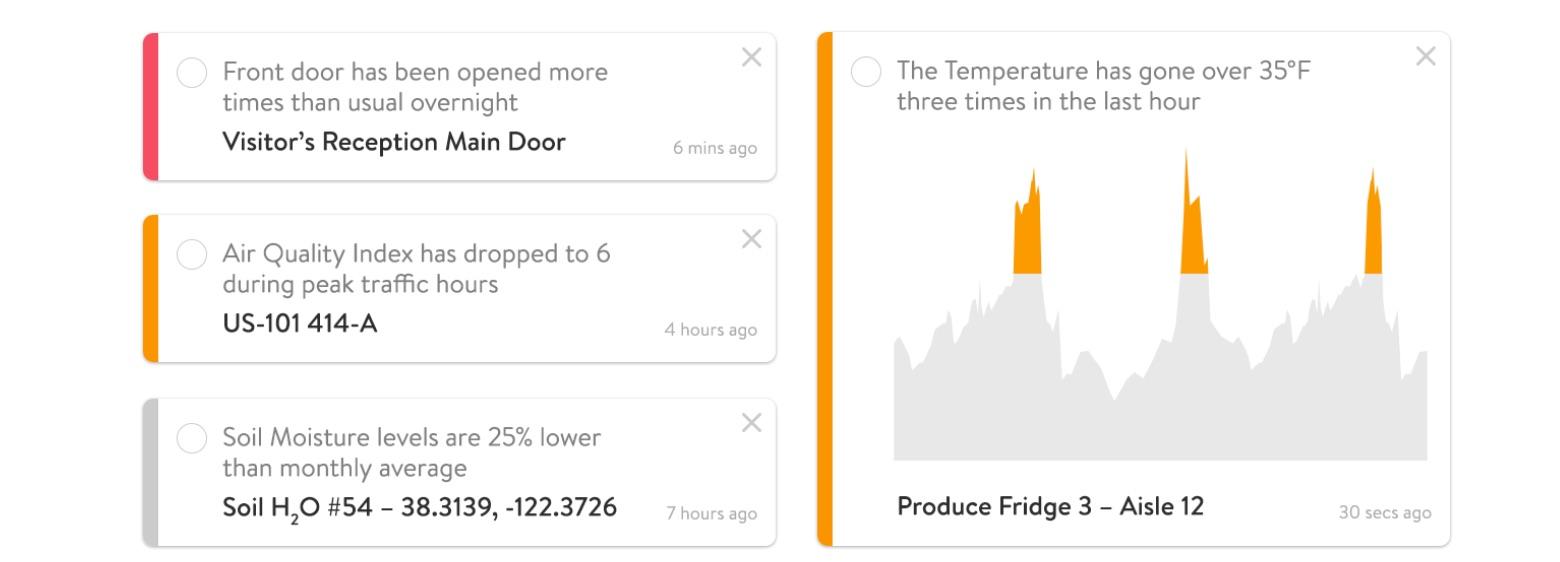This screenshot has width=1560, height=562.
Task: Close the Air Quality Index notification
Action: (x=751, y=239)
